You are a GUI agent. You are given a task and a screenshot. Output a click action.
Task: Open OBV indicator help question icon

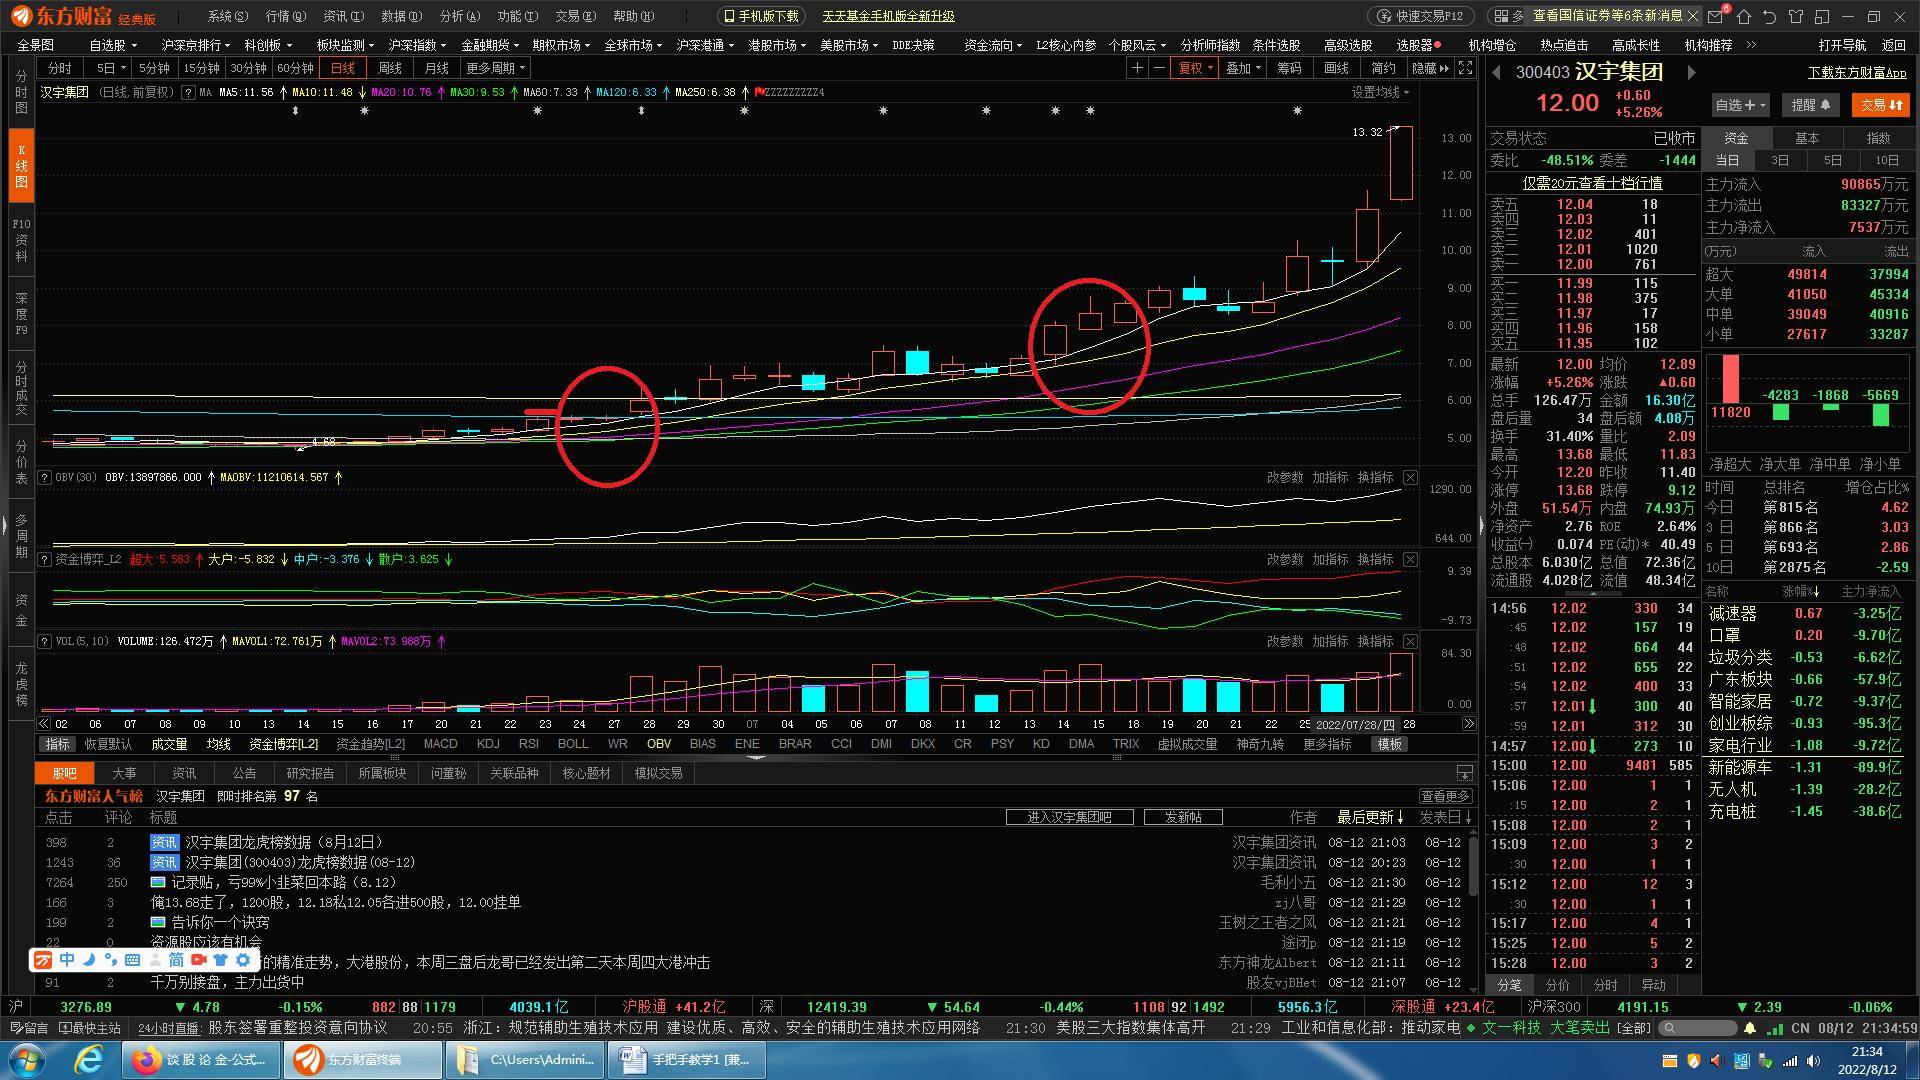(x=44, y=477)
